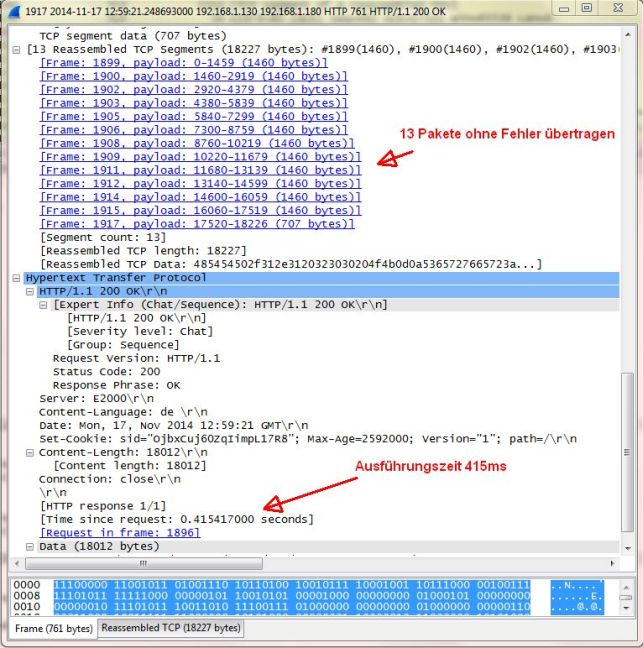Collapse the Expert Info subtree
The image size is (643, 648).
[44, 304]
